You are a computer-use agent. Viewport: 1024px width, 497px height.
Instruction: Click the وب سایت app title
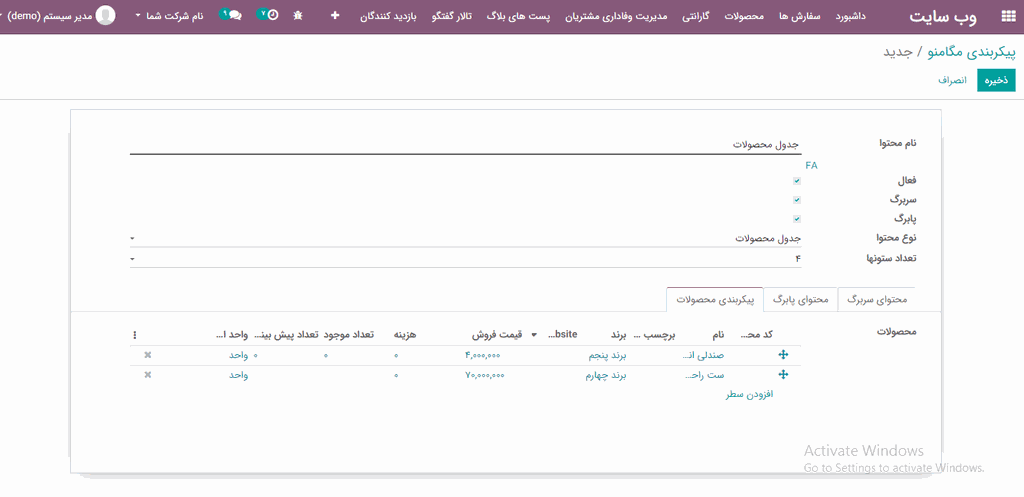pyautogui.click(x=943, y=17)
